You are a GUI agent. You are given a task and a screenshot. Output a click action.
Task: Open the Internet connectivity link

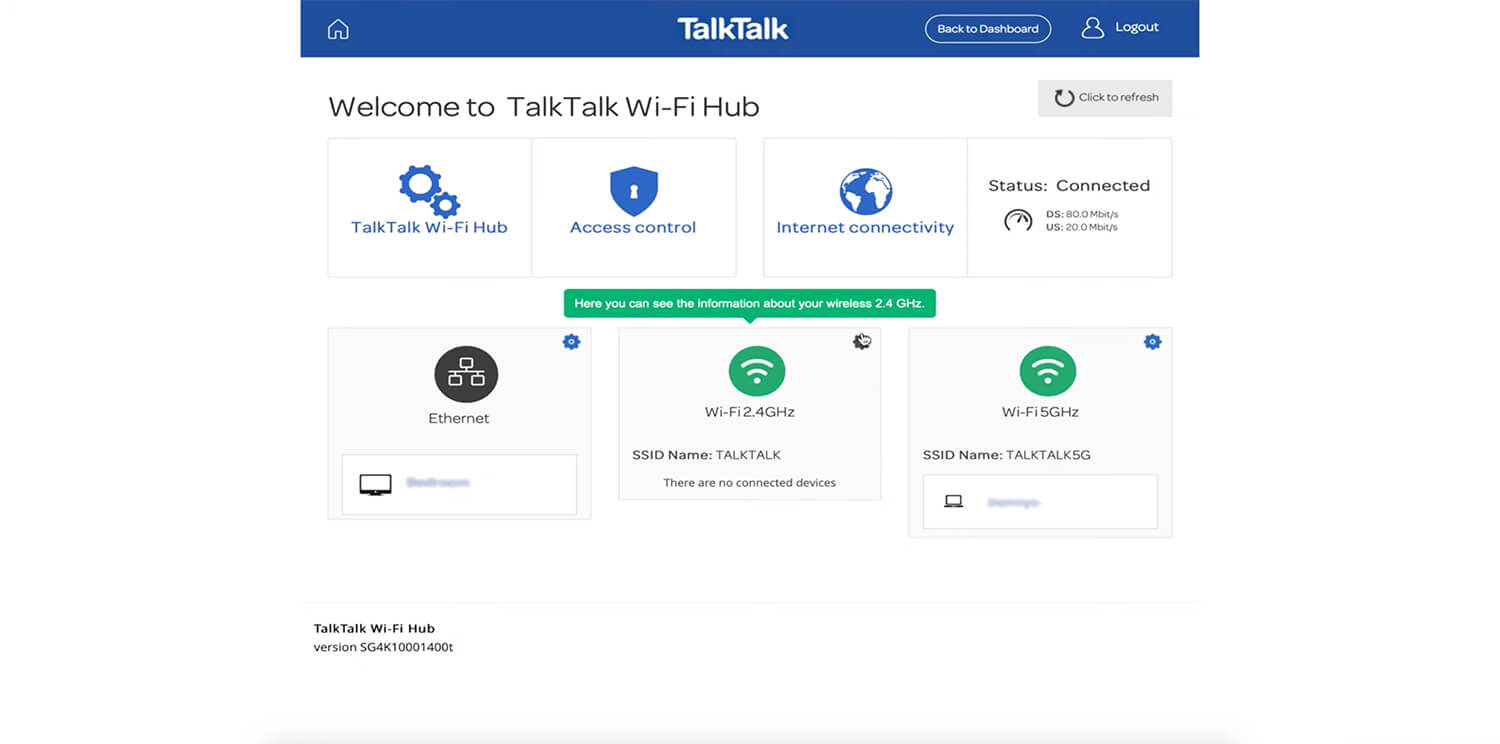point(865,228)
